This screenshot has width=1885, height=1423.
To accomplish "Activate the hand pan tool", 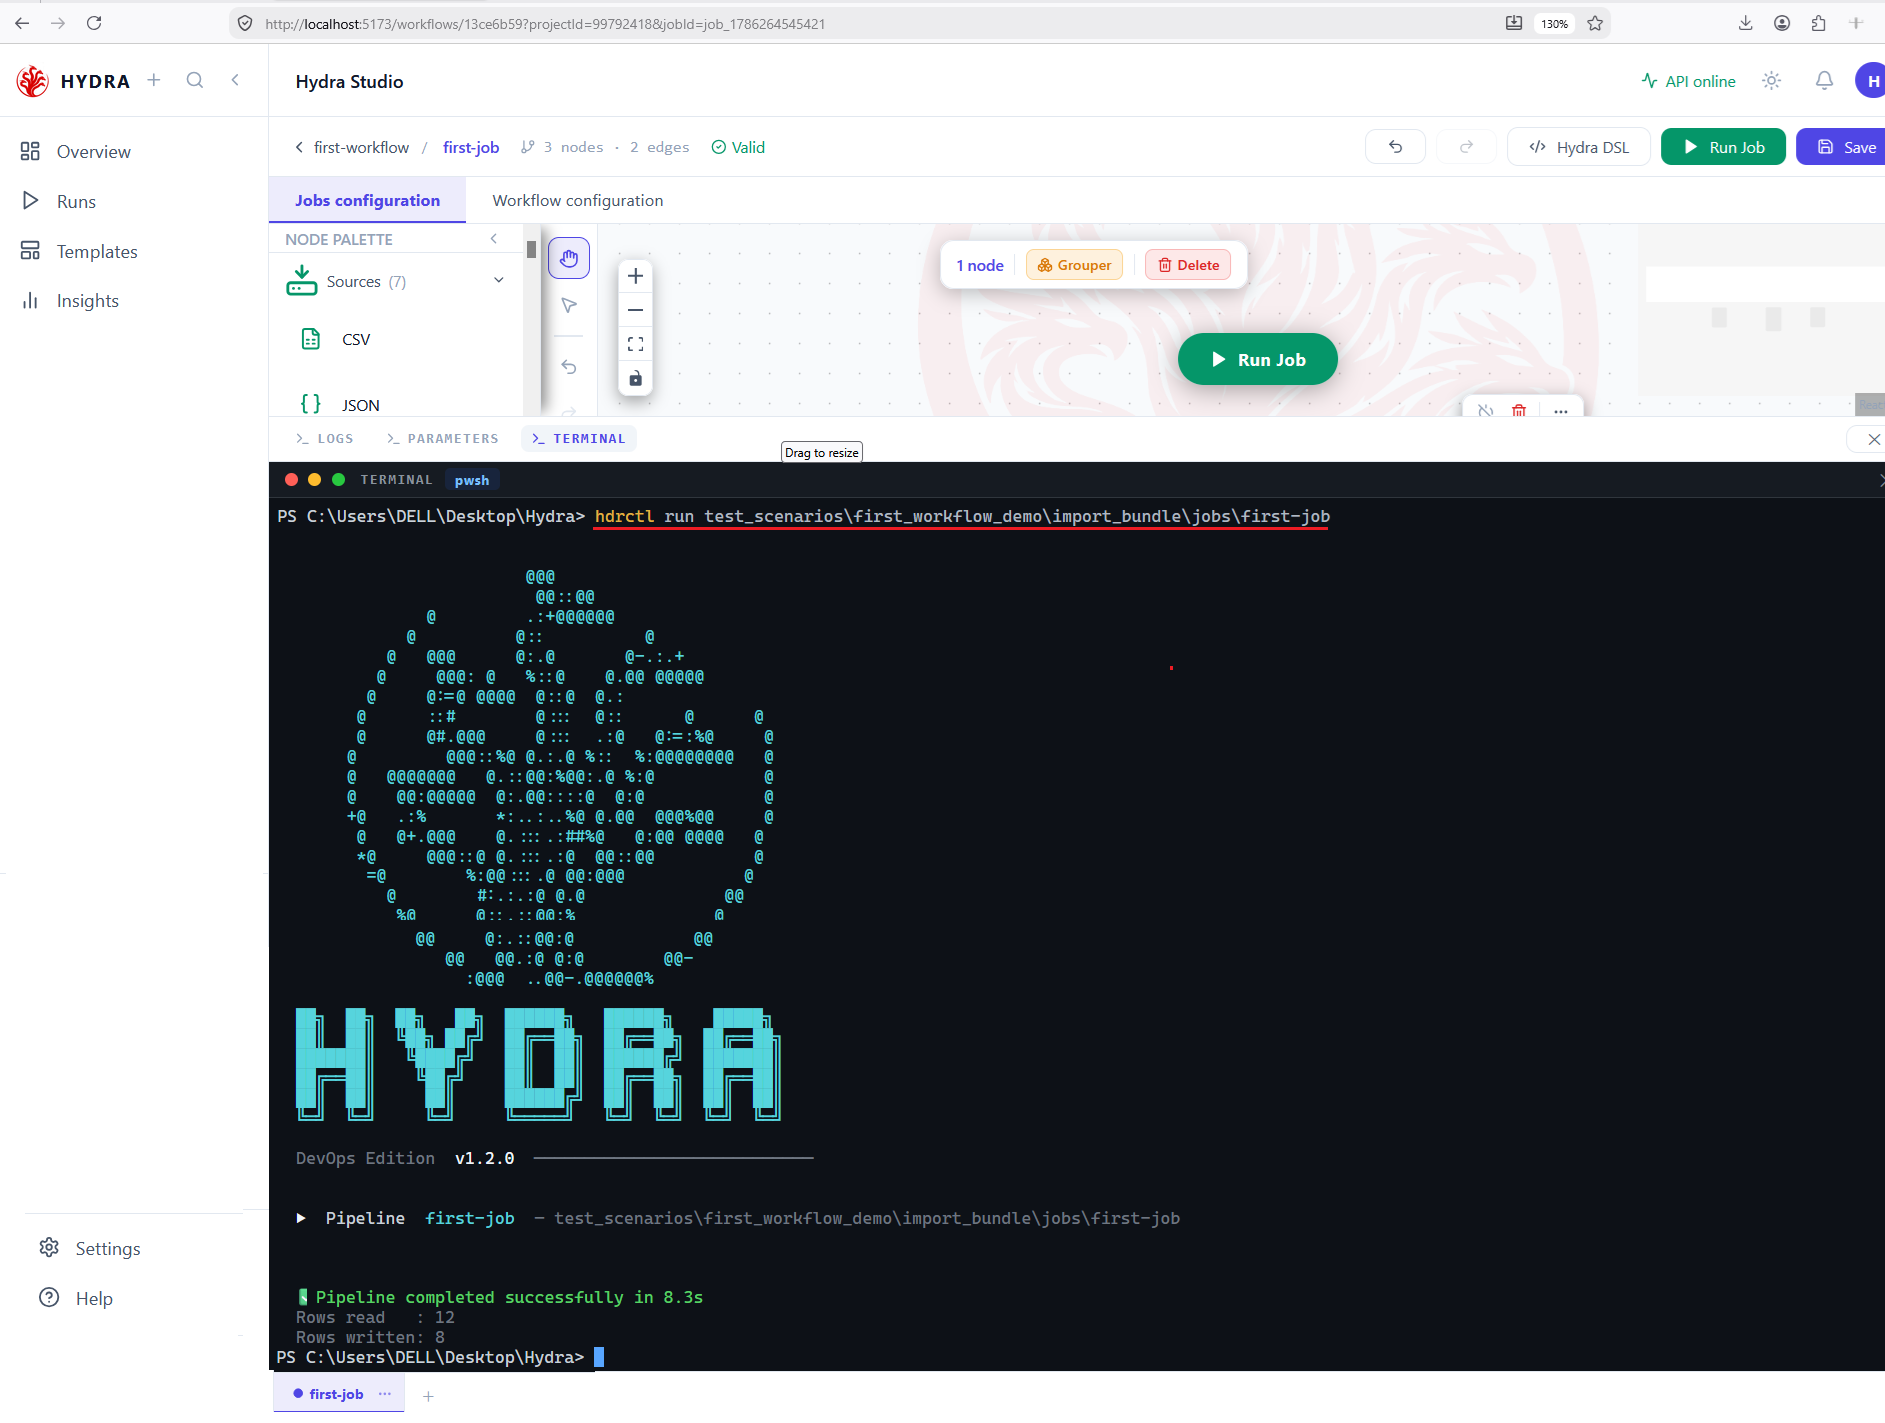I will tap(569, 259).
